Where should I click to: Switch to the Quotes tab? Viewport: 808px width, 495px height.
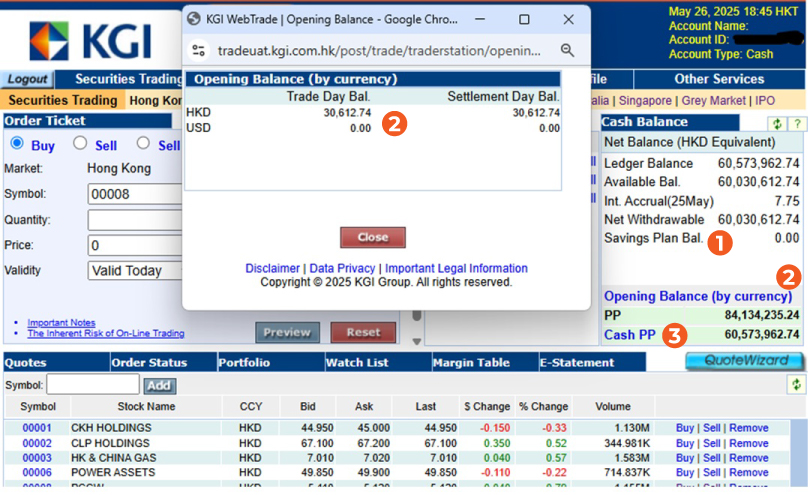coord(56,362)
